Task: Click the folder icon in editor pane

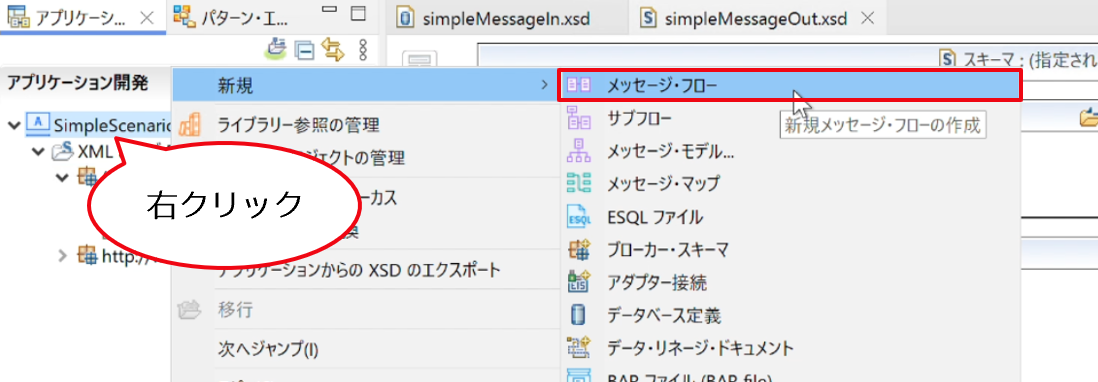Action: (1089, 119)
